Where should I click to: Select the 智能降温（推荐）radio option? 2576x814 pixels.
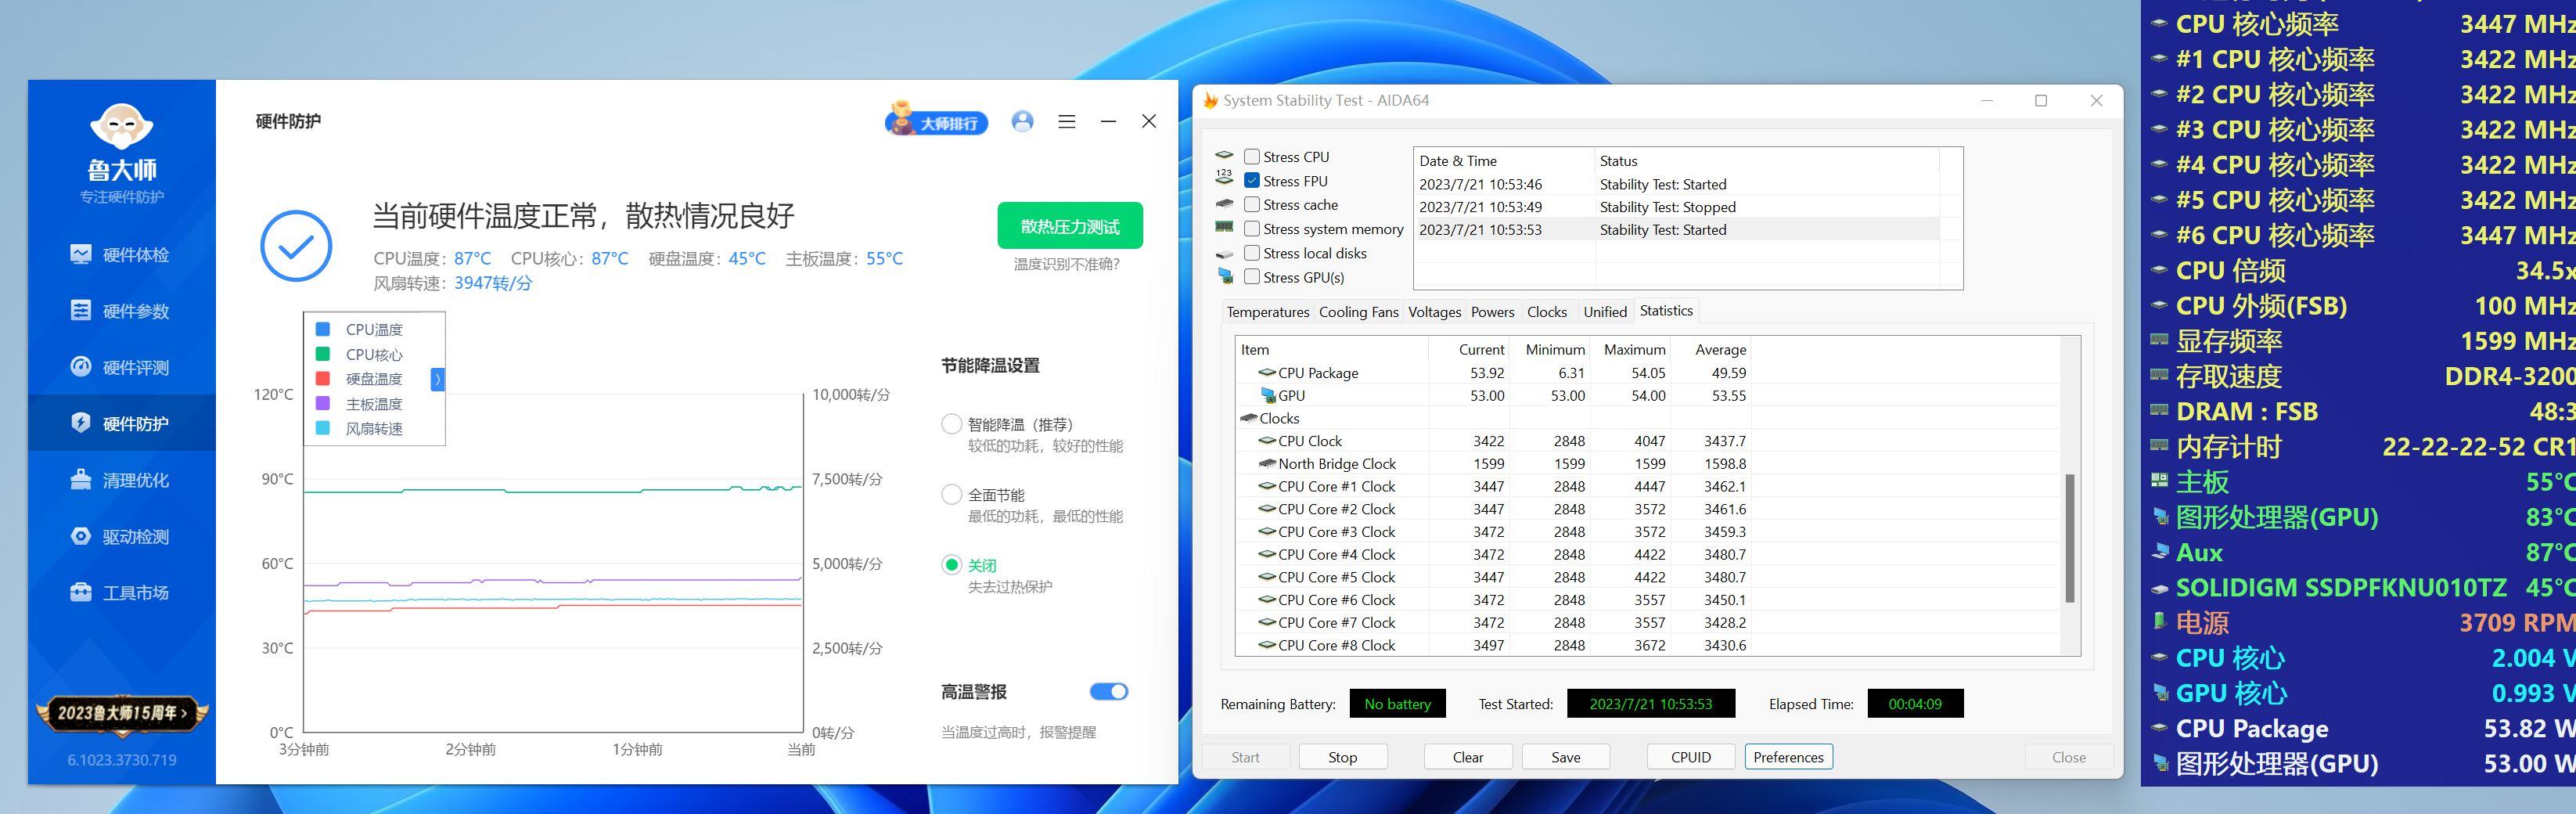click(951, 424)
